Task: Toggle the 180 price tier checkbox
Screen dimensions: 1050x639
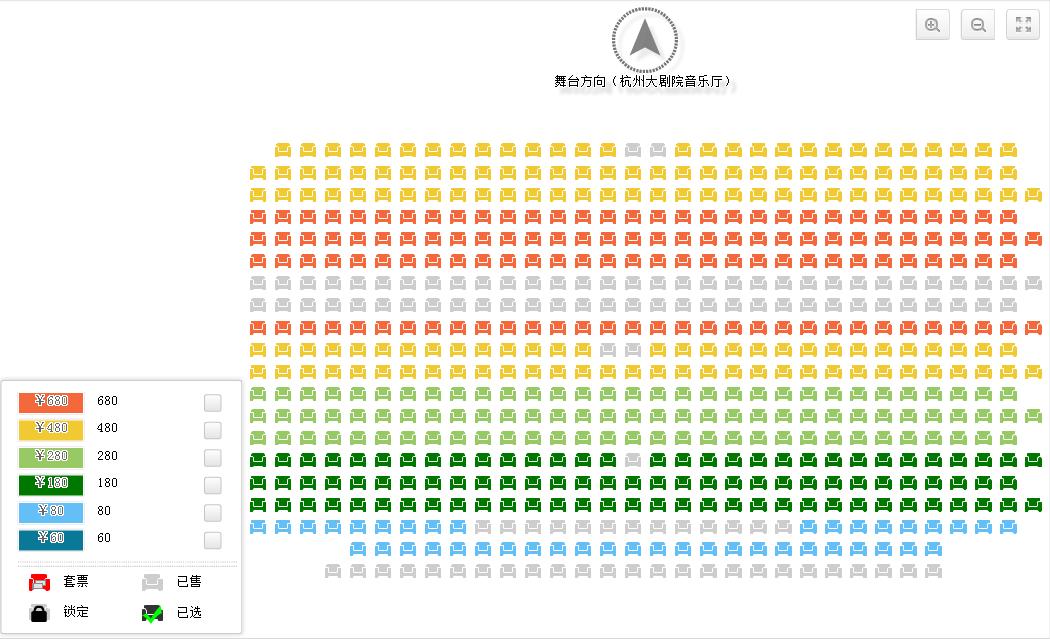Action: tap(213, 485)
